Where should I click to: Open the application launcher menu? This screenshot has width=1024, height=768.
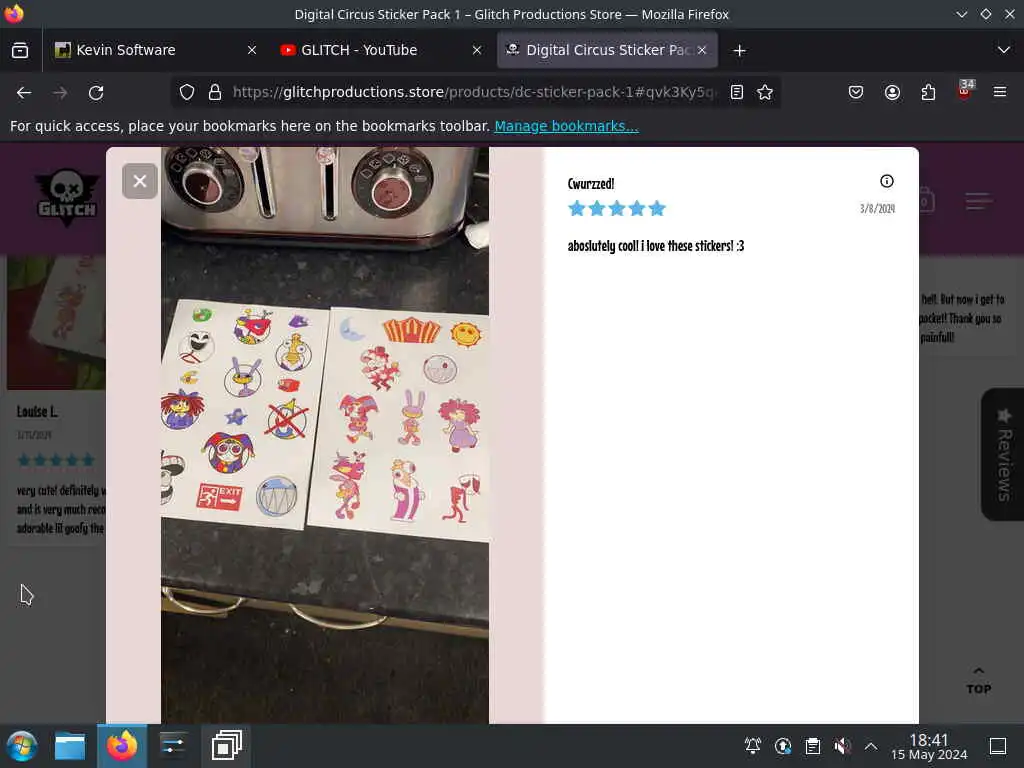pos(22,746)
